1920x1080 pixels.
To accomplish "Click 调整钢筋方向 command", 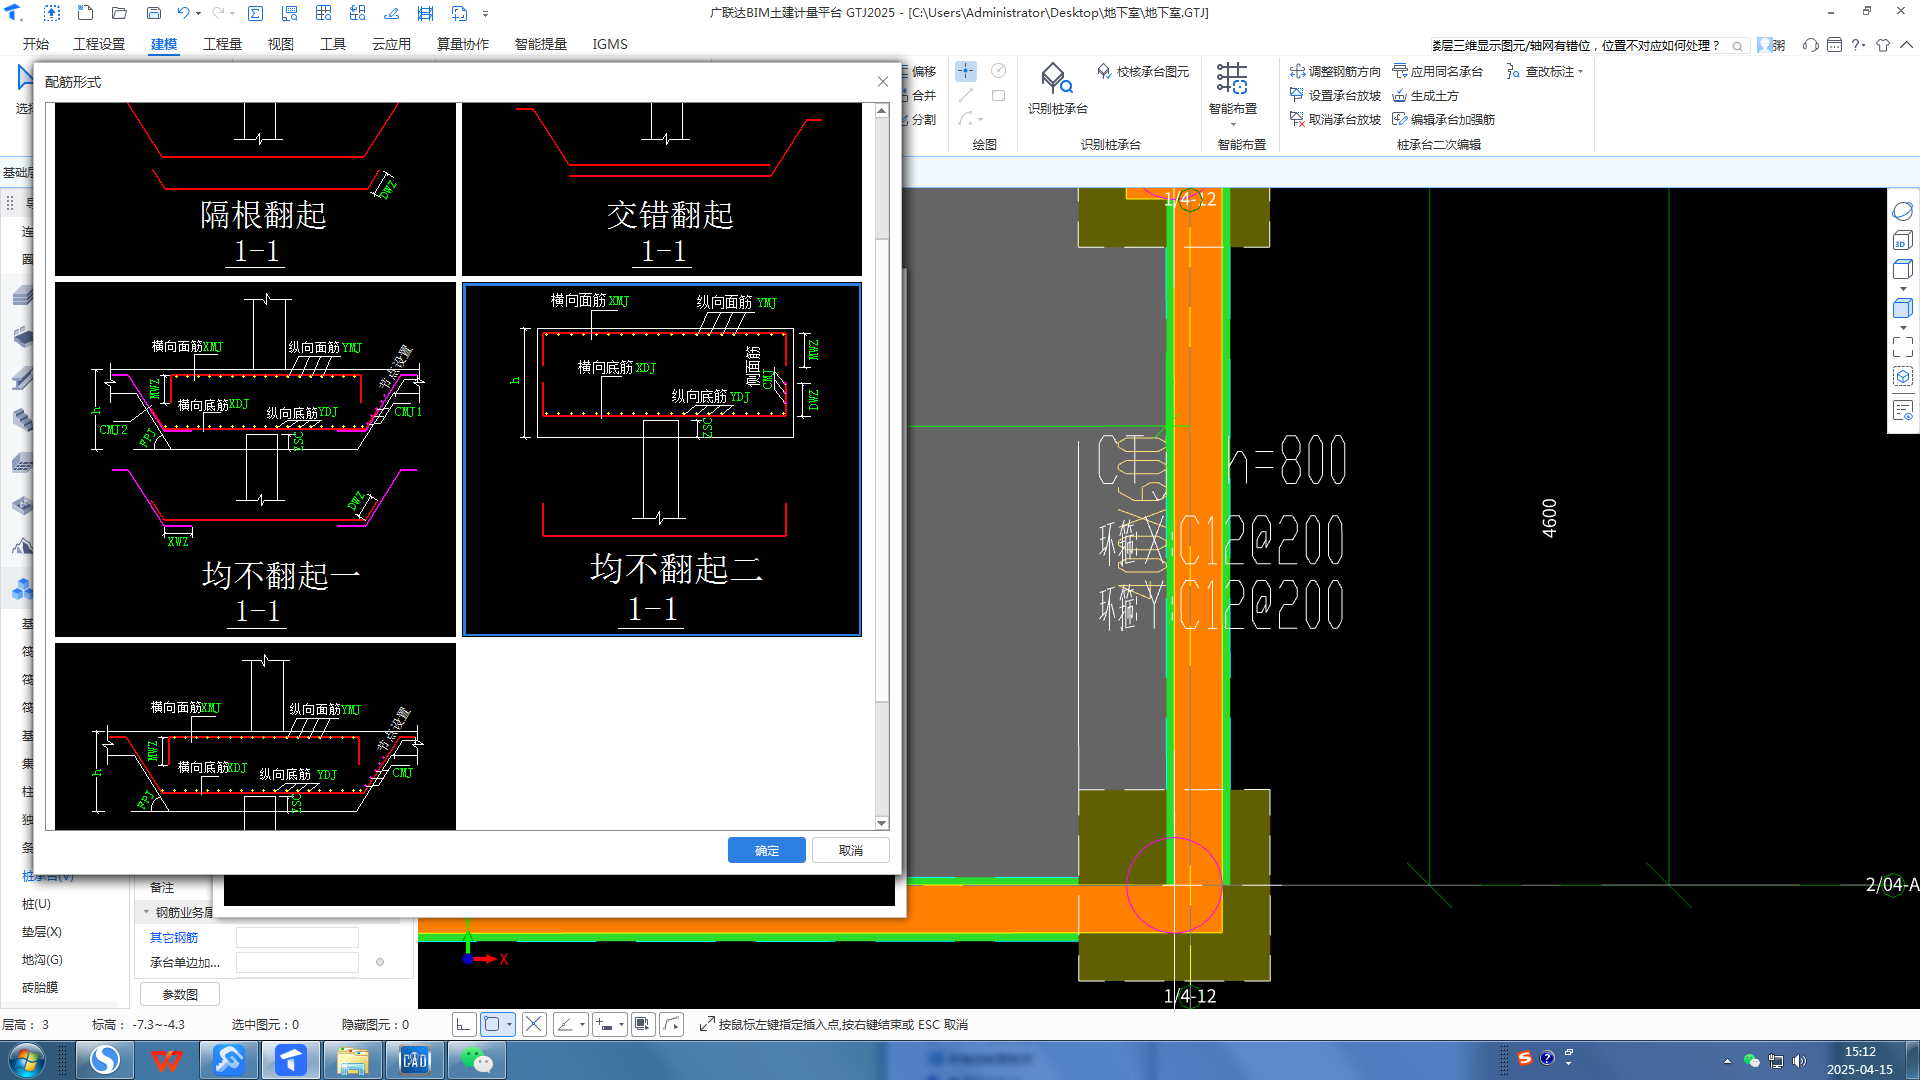I will [x=1335, y=71].
